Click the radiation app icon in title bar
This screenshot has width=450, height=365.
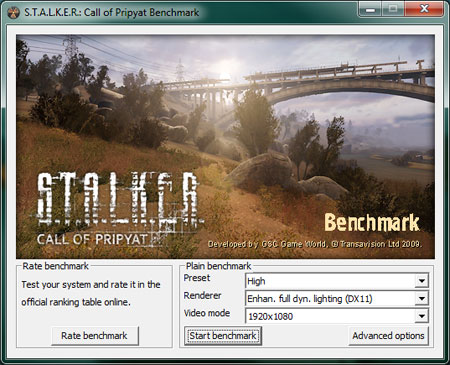(13, 13)
